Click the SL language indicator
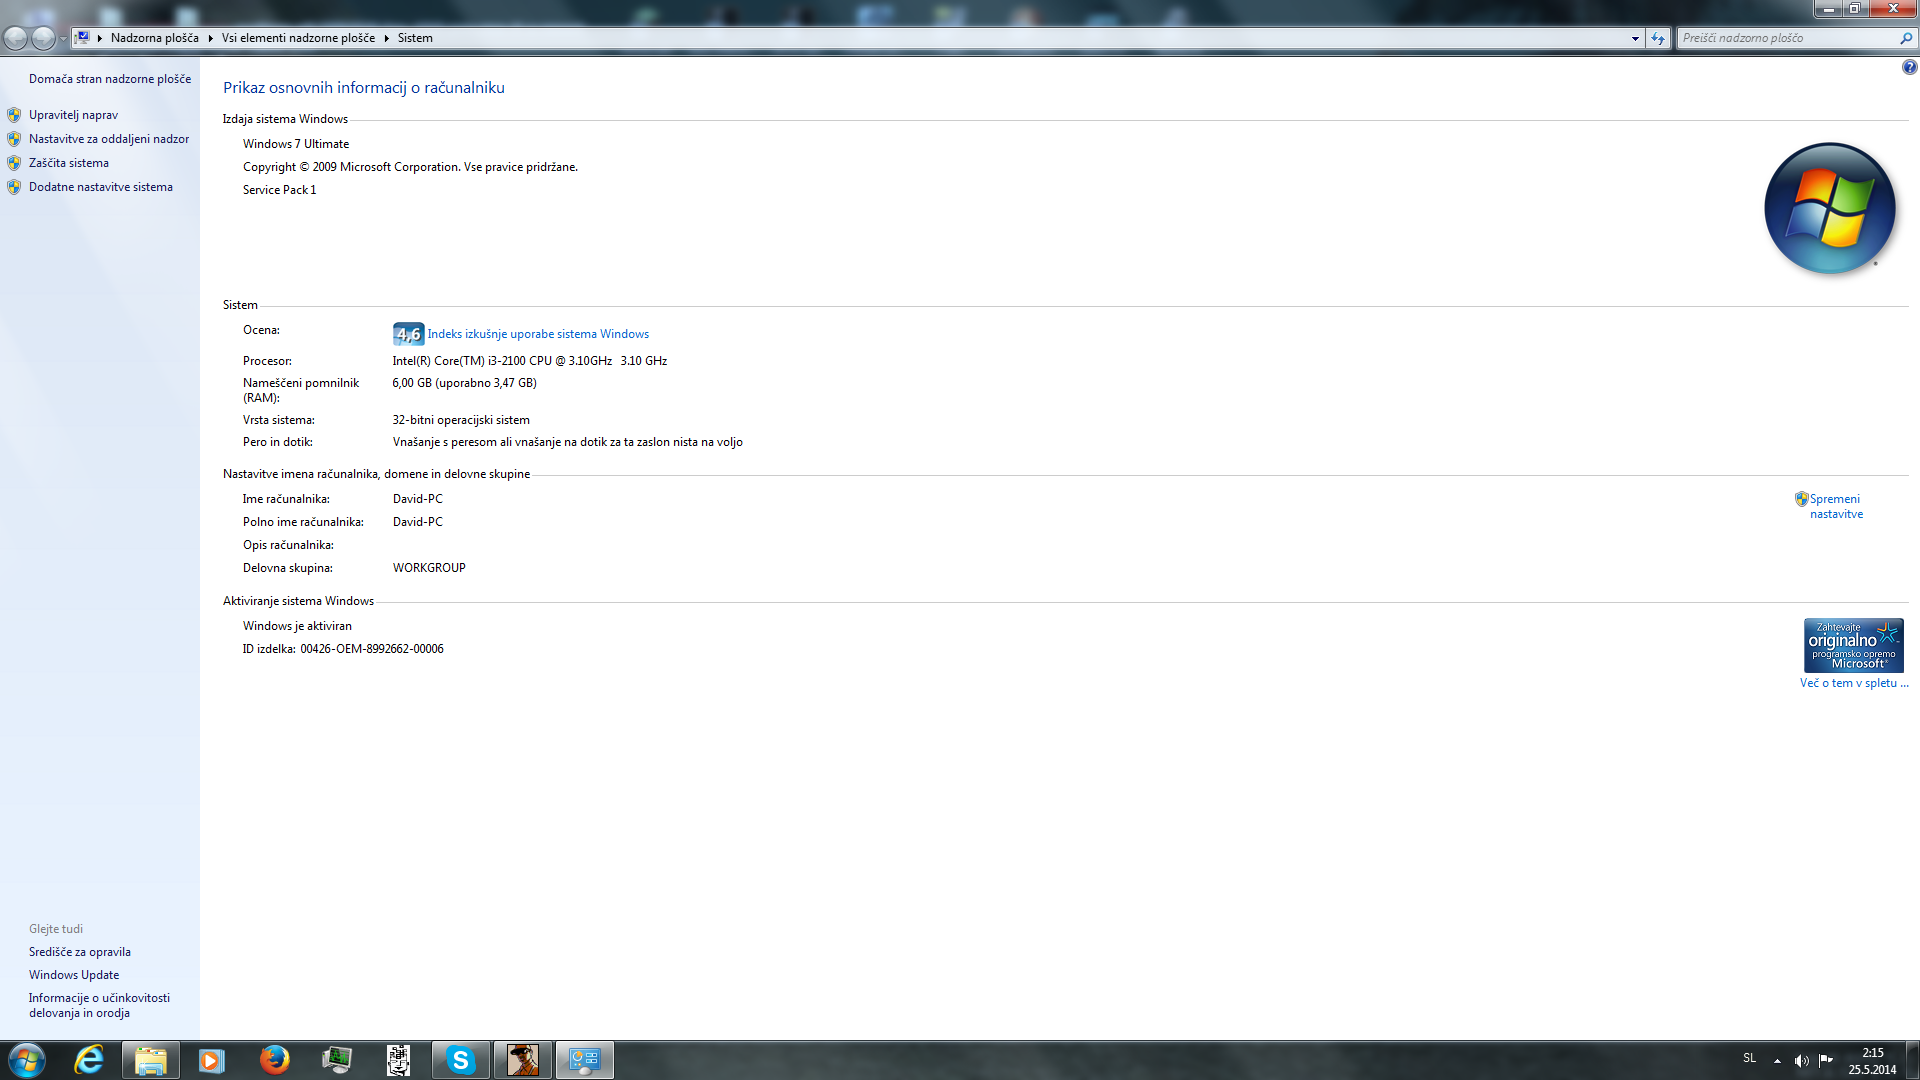1920x1080 pixels. pos(1749,1058)
